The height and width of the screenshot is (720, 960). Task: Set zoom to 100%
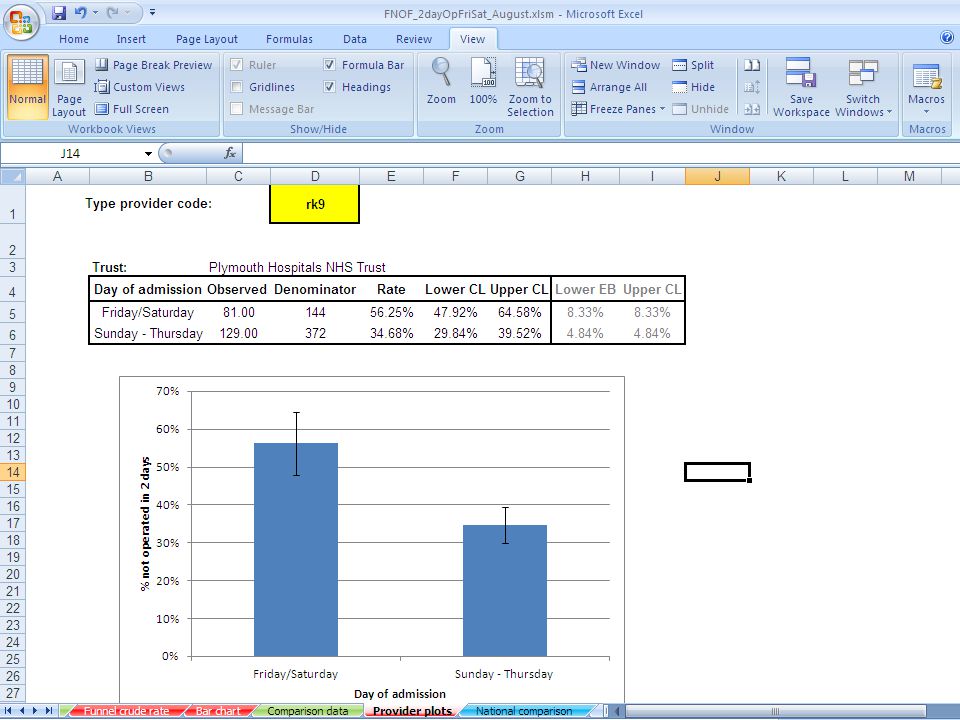click(x=483, y=81)
